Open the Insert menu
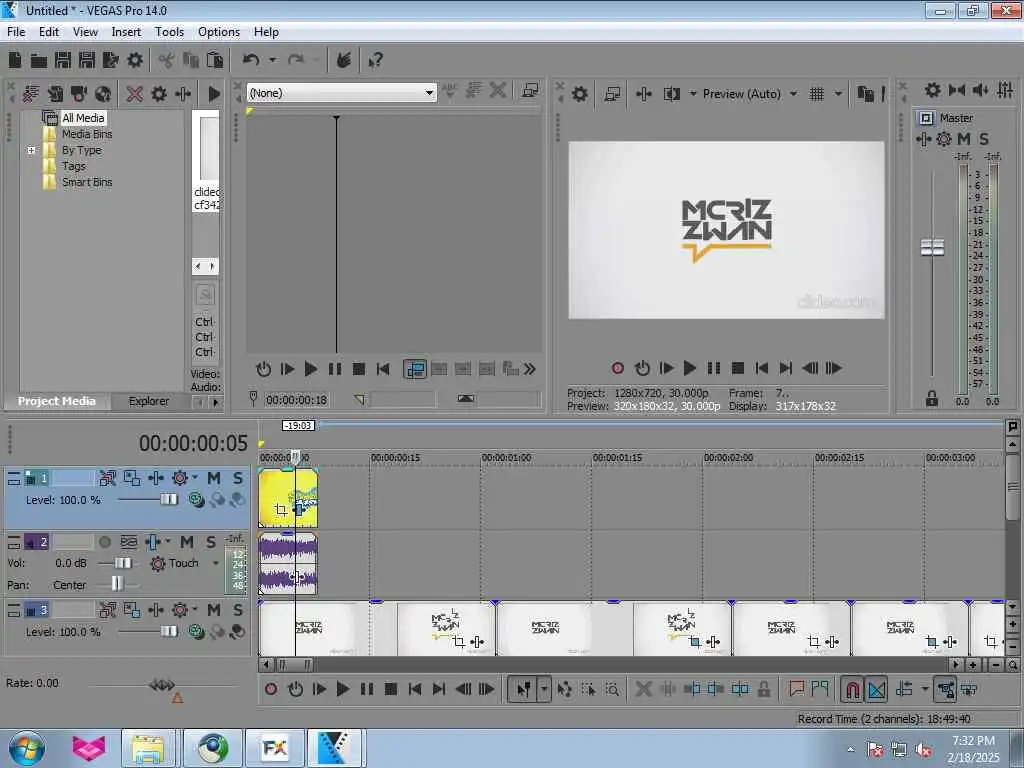1024x768 pixels. pyautogui.click(x=126, y=32)
